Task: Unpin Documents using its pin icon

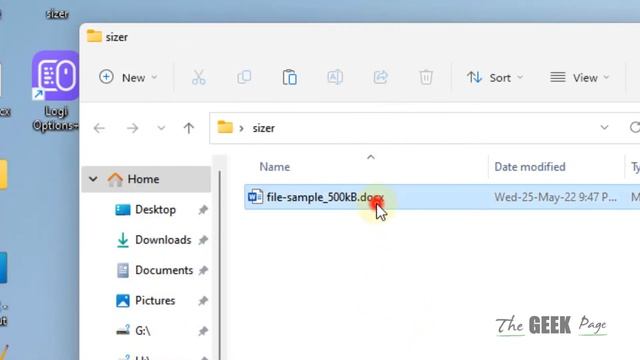Action: [x=203, y=270]
